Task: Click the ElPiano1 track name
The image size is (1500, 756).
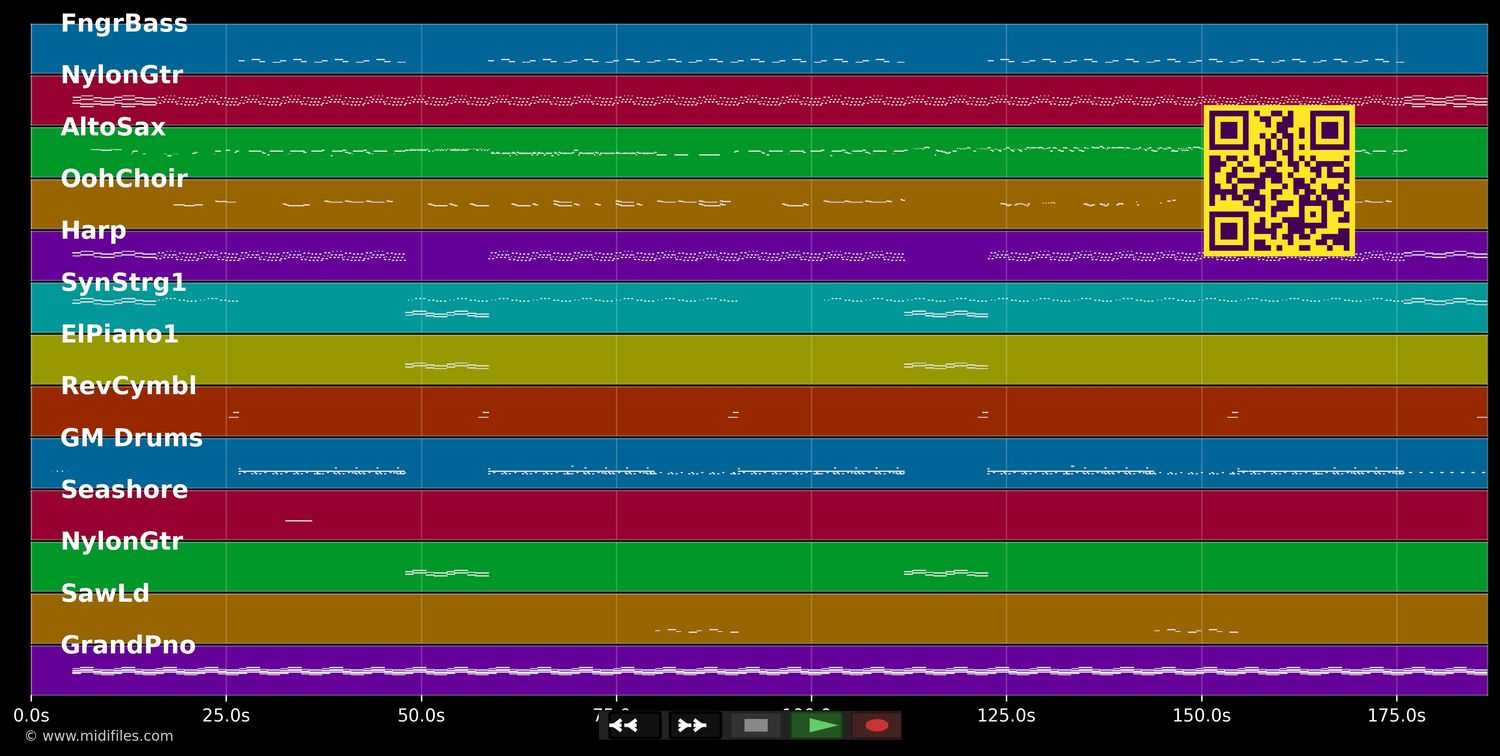Action: (119, 335)
